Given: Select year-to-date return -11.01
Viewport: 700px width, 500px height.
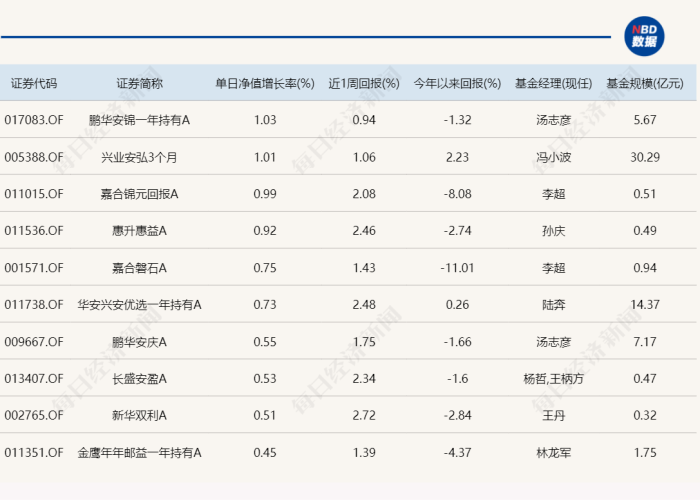Looking at the screenshot, I should tap(457, 268).
